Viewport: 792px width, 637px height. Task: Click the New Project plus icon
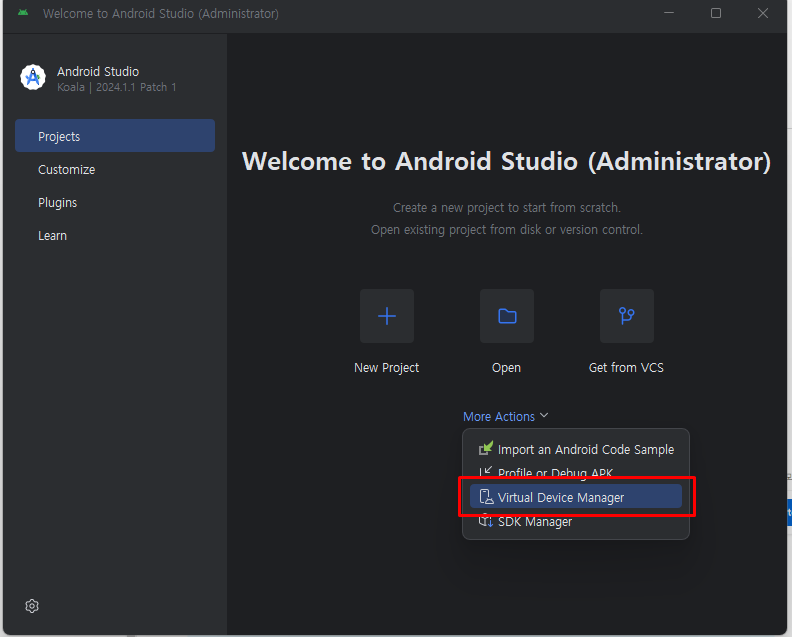(x=387, y=316)
